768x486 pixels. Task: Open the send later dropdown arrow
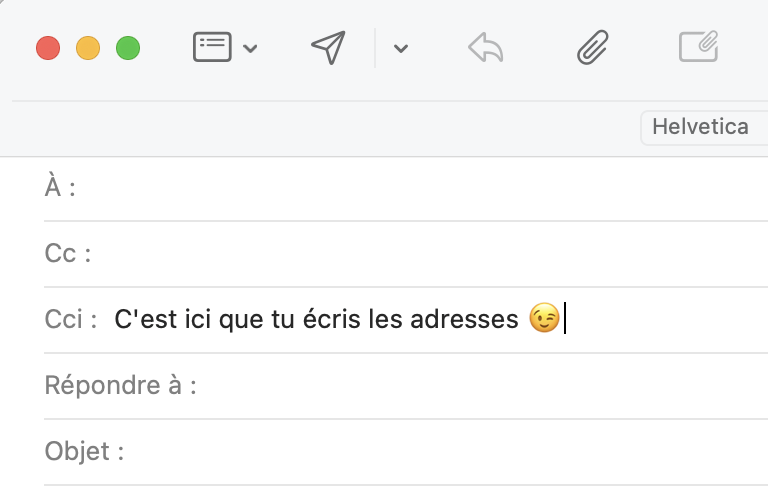(x=401, y=48)
